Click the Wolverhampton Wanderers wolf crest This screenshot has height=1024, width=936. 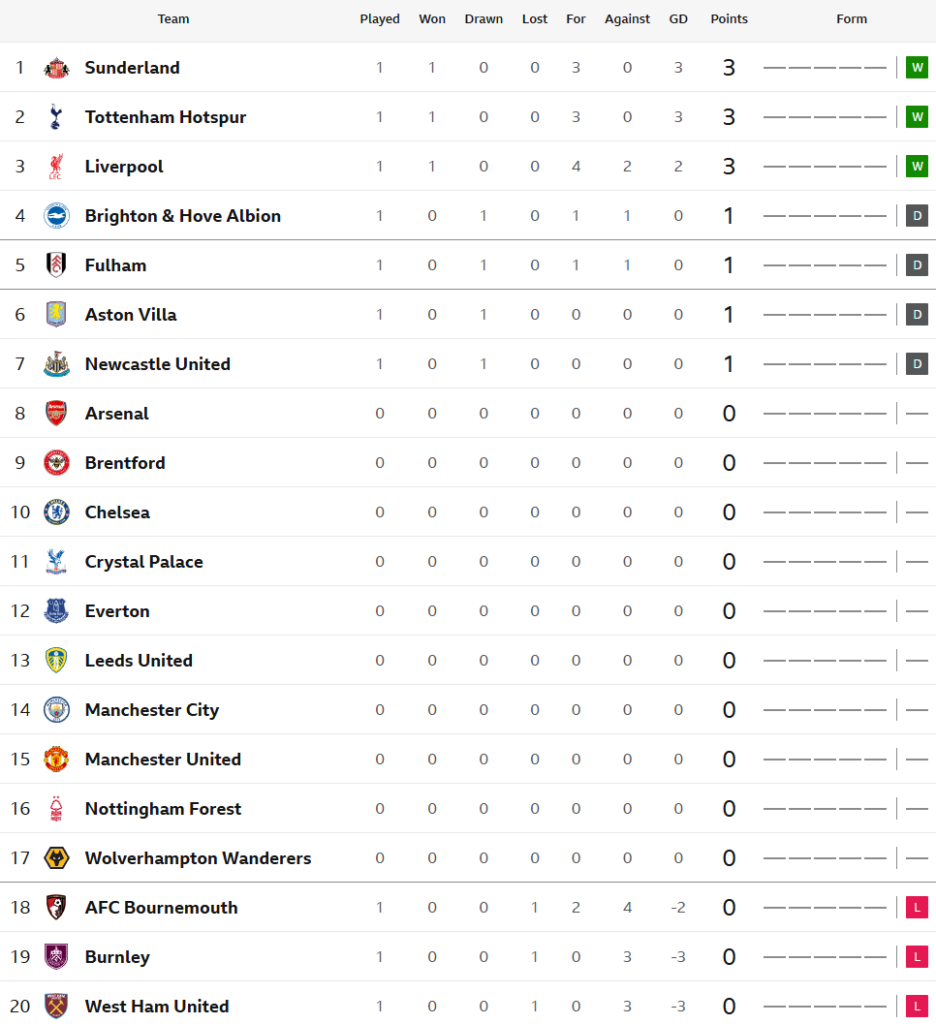(56, 858)
